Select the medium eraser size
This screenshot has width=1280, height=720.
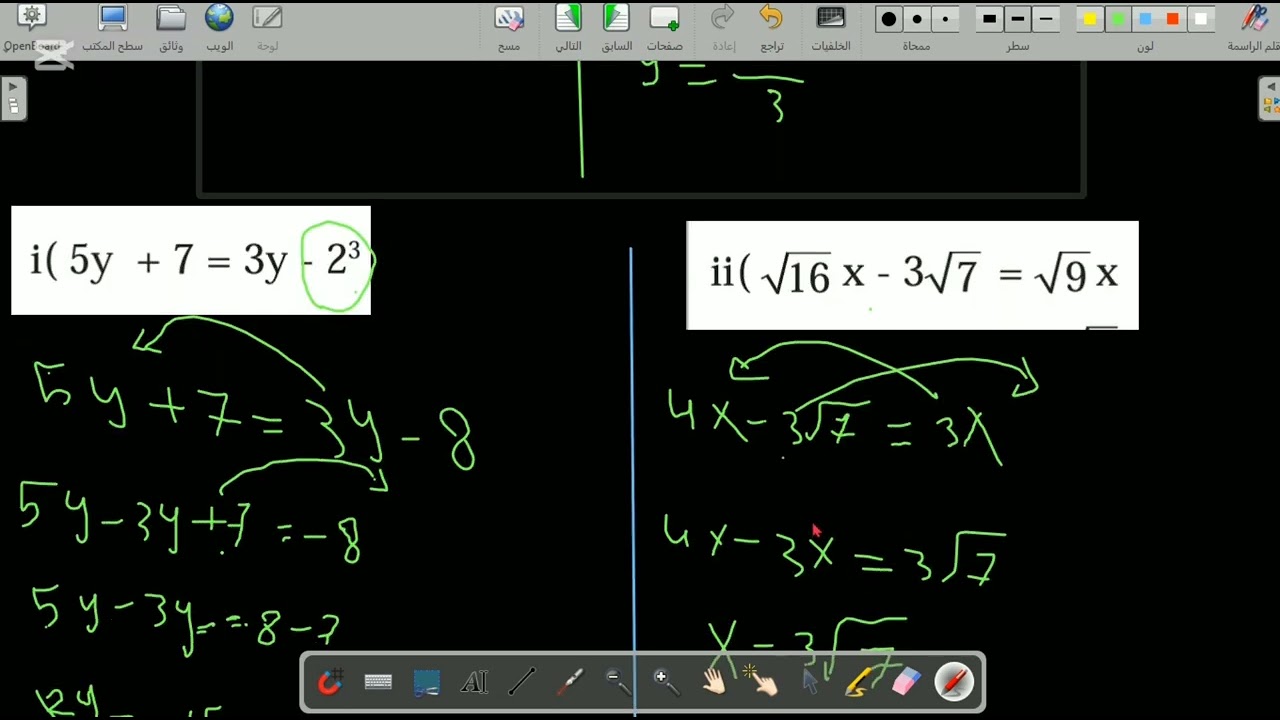pos(917,19)
